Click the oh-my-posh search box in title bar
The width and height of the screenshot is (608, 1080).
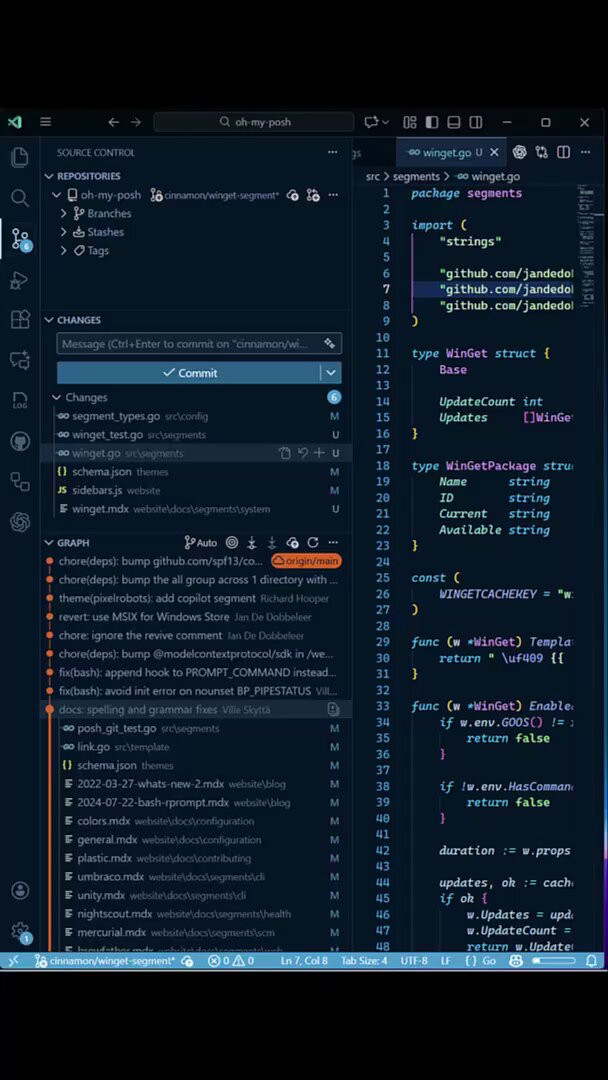(253, 122)
